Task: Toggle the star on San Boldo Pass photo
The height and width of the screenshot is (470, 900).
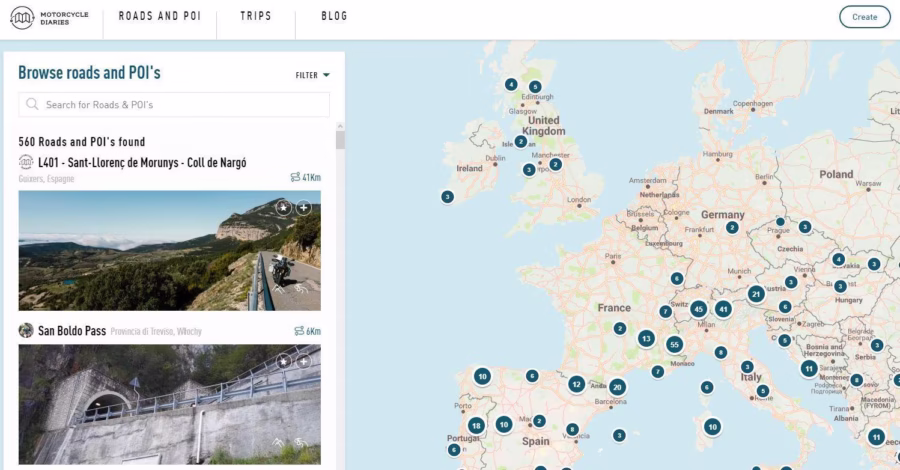Action: tap(284, 361)
